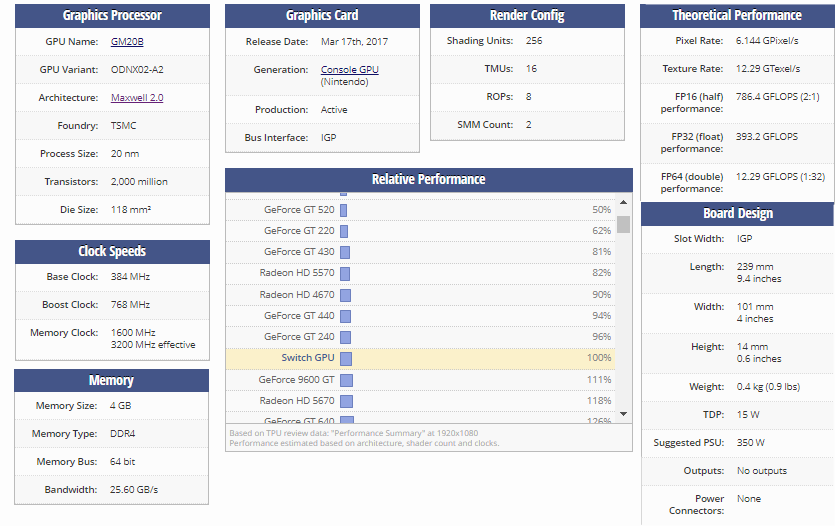The height and width of the screenshot is (526, 835).
Task: Open the GM20B GPU name link
Action: [x=125, y=42]
